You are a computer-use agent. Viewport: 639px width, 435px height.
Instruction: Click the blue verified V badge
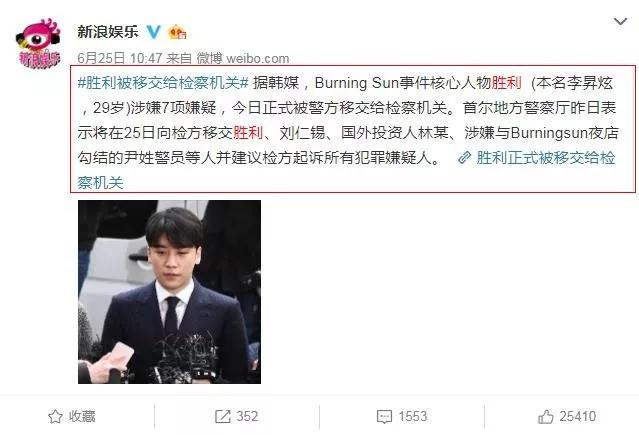point(154,31)
